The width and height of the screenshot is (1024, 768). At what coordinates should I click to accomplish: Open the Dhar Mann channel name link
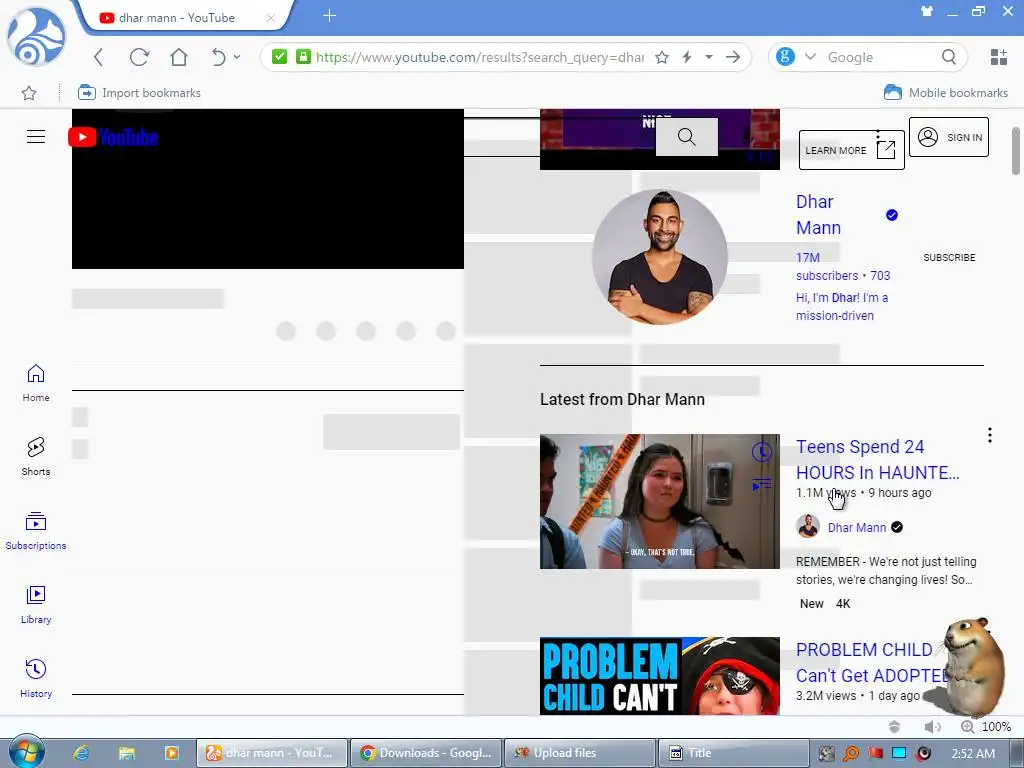click(x=818, y=215)
